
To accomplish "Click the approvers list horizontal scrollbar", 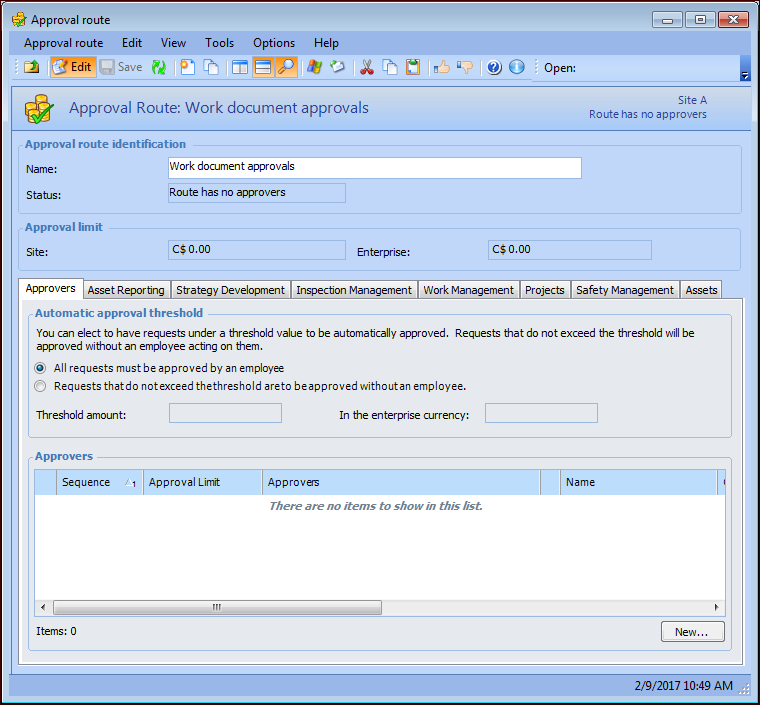I will (217, 607).
